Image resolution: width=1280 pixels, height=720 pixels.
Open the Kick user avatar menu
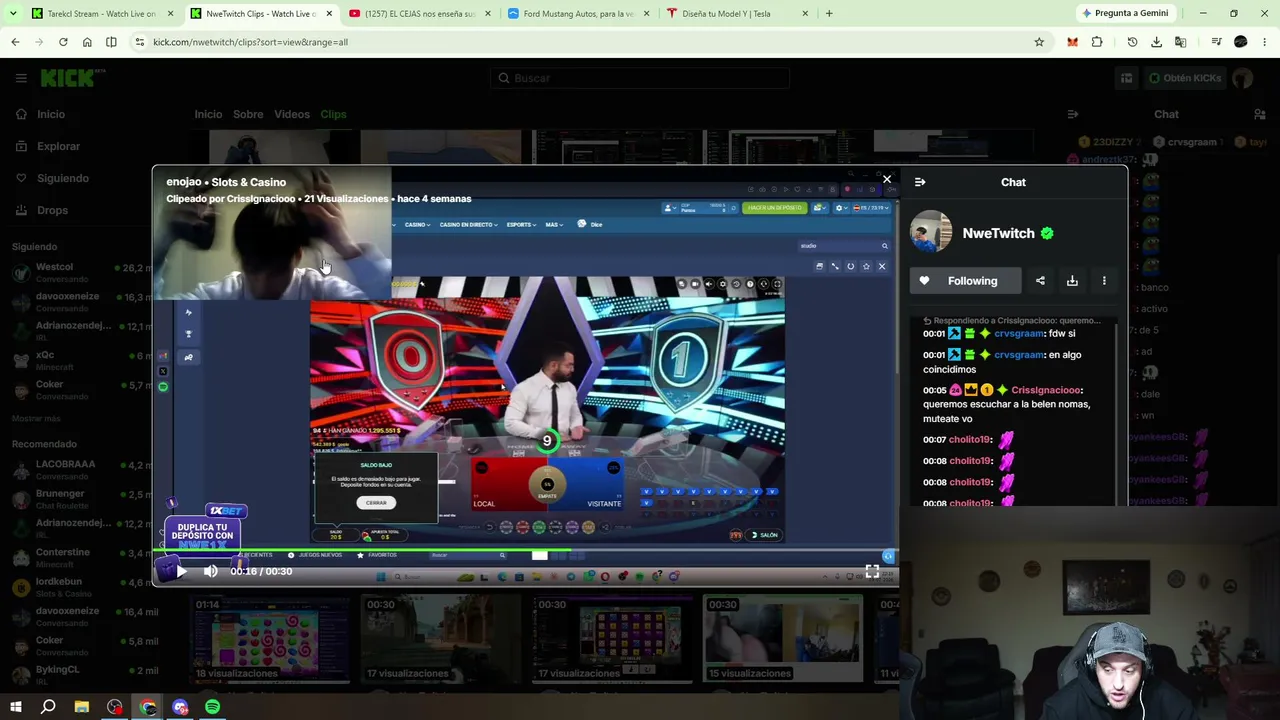(x=1243, y=78)
